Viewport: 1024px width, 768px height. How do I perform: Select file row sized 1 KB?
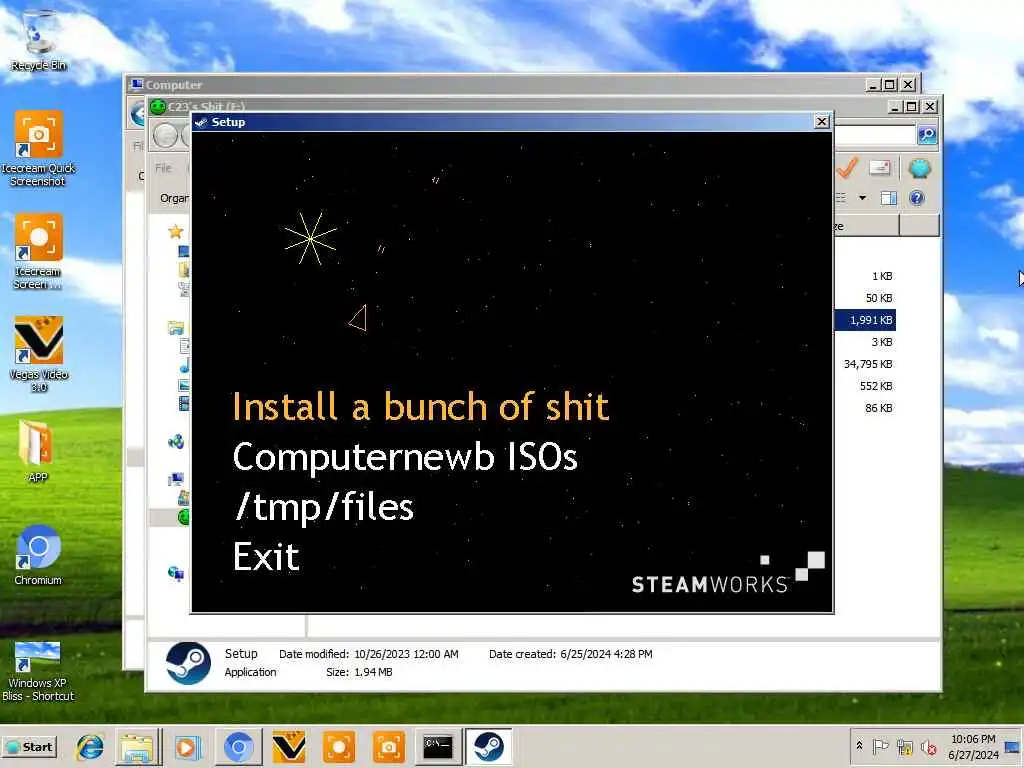(882, 276)
